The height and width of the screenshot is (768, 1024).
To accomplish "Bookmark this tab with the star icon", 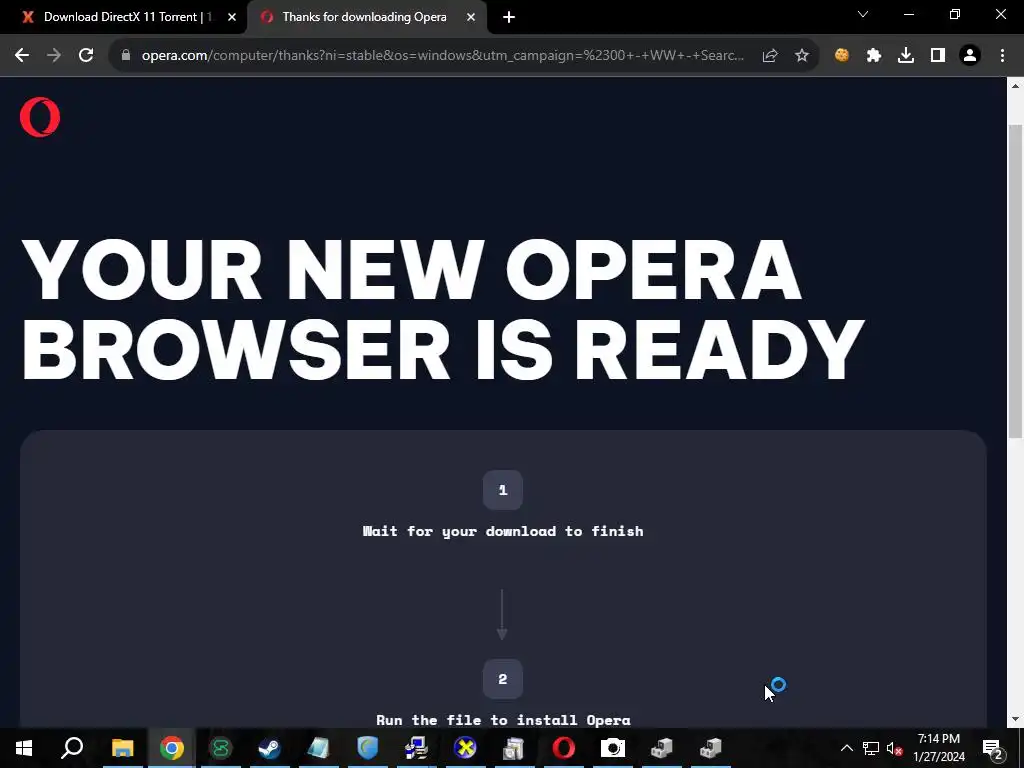I will [802, 56].
